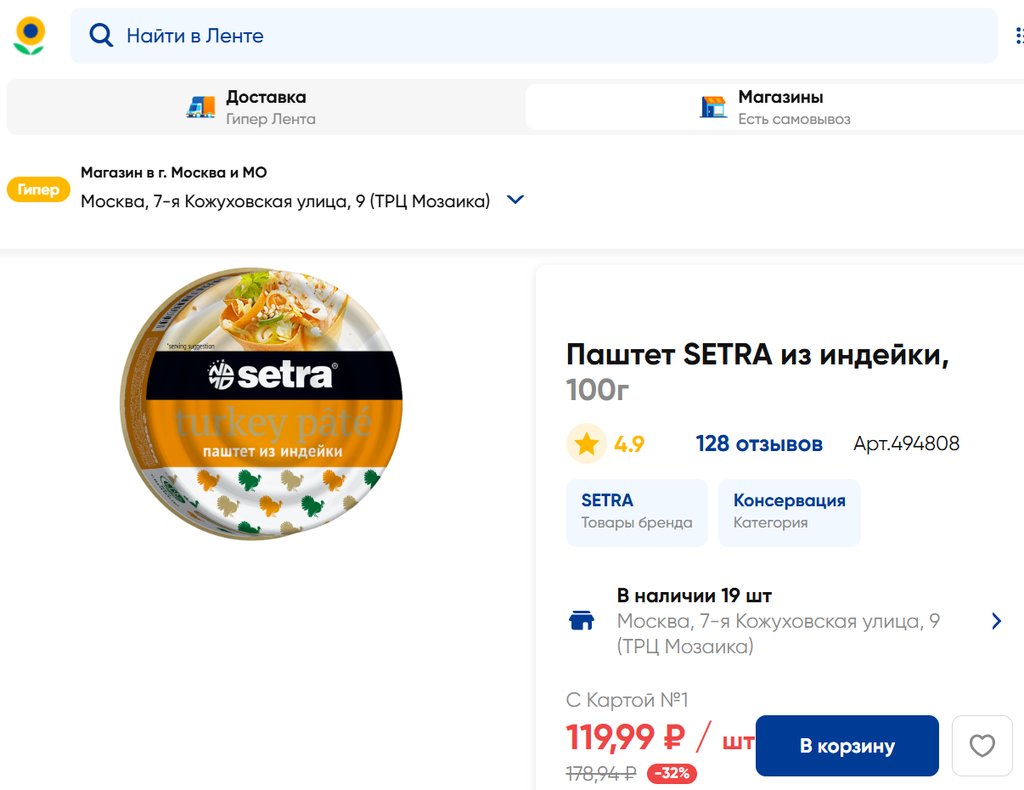Screen dimensions: 1024x790
Task: Click the blue shop icon near availability
Action: (x=581, y=621)
